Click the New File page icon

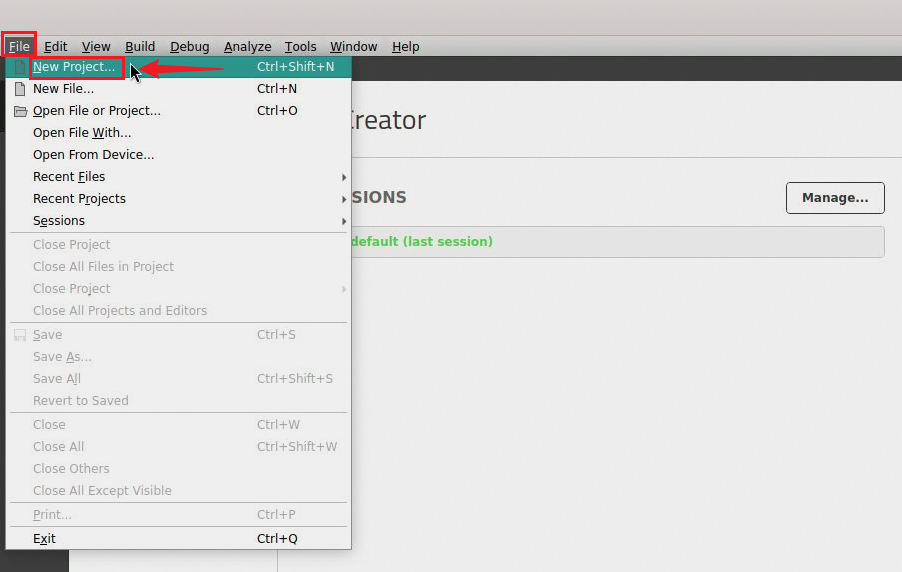pyautogui.click(x=20, y=89)
